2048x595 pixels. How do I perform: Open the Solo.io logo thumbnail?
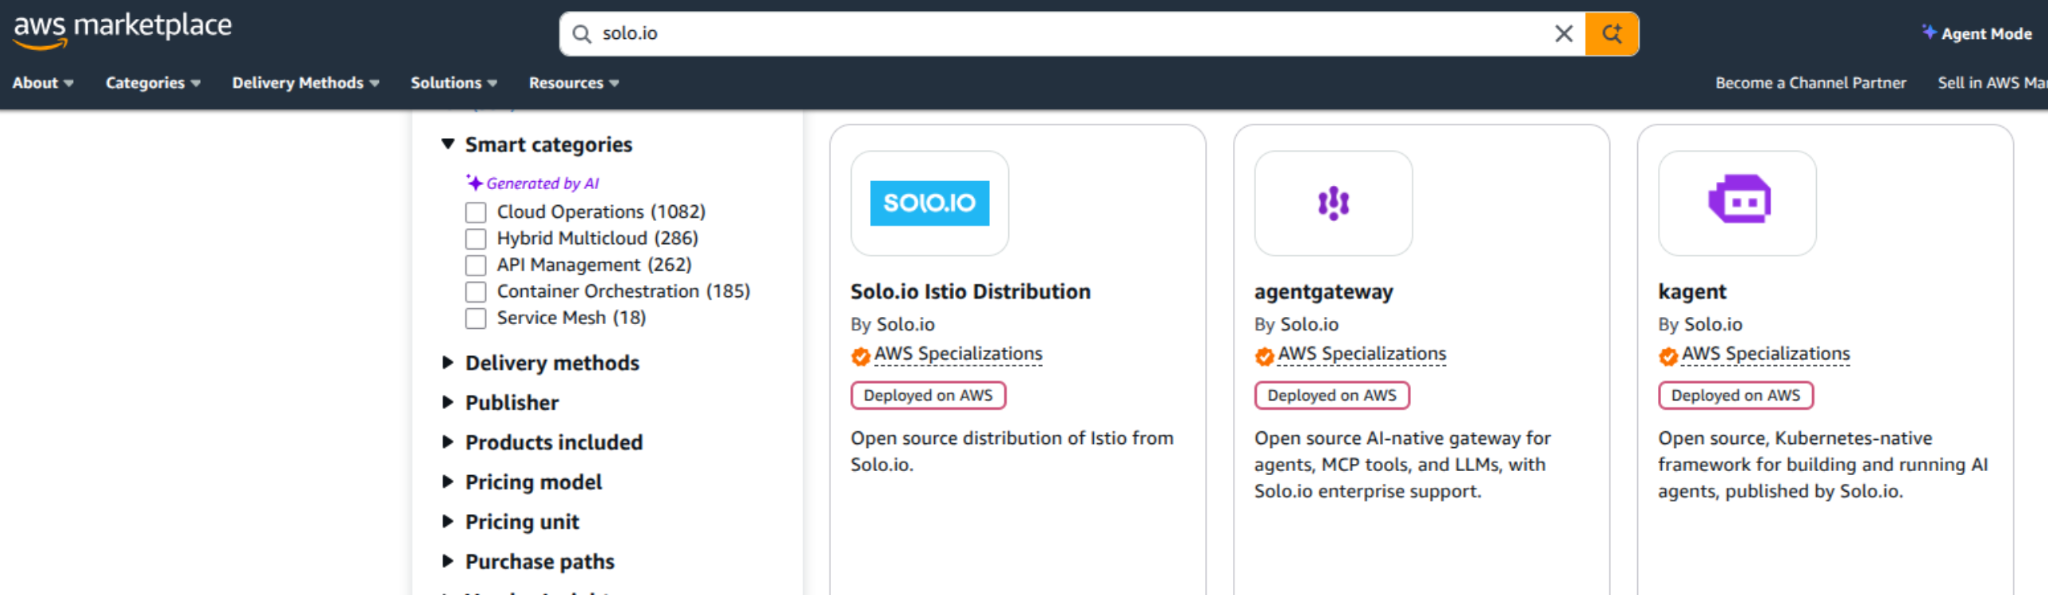point(930,203)
